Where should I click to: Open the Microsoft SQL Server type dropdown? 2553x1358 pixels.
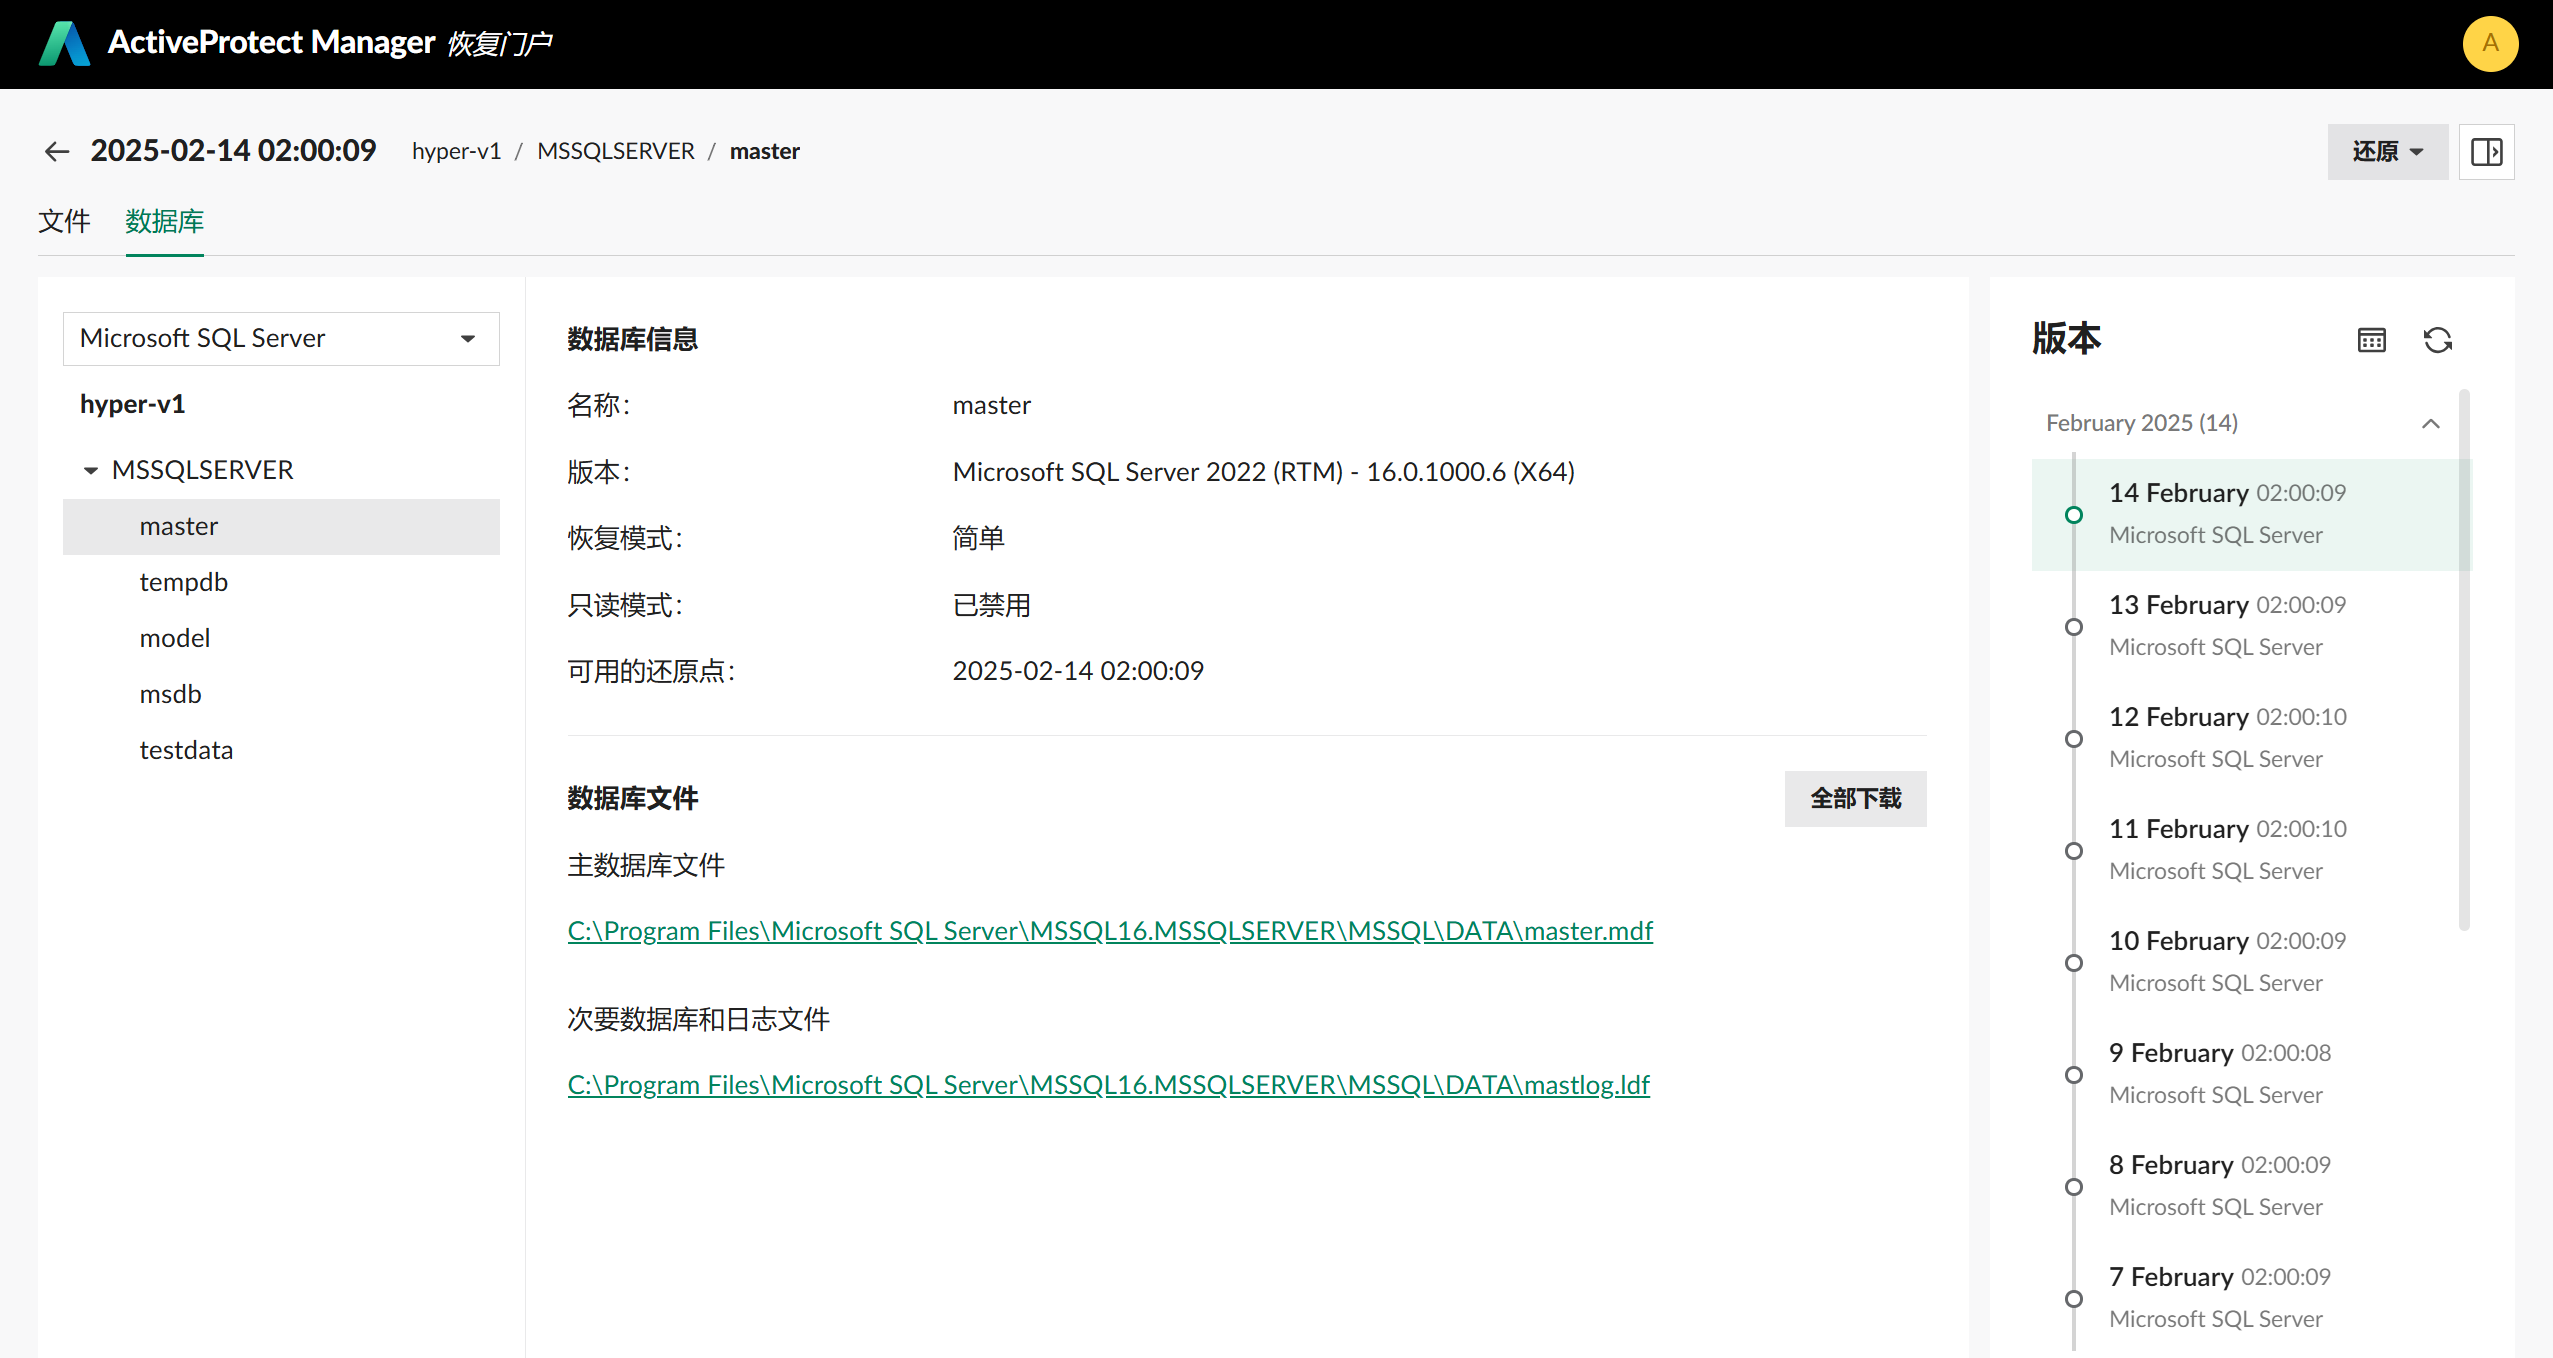281,338
